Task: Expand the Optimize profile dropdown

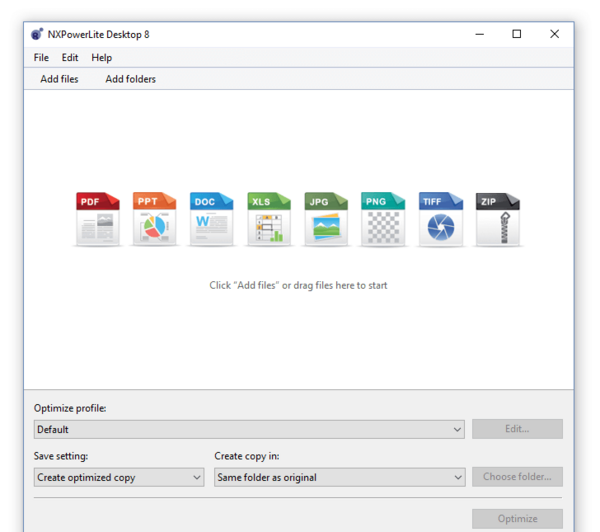Action: (249, 429)
